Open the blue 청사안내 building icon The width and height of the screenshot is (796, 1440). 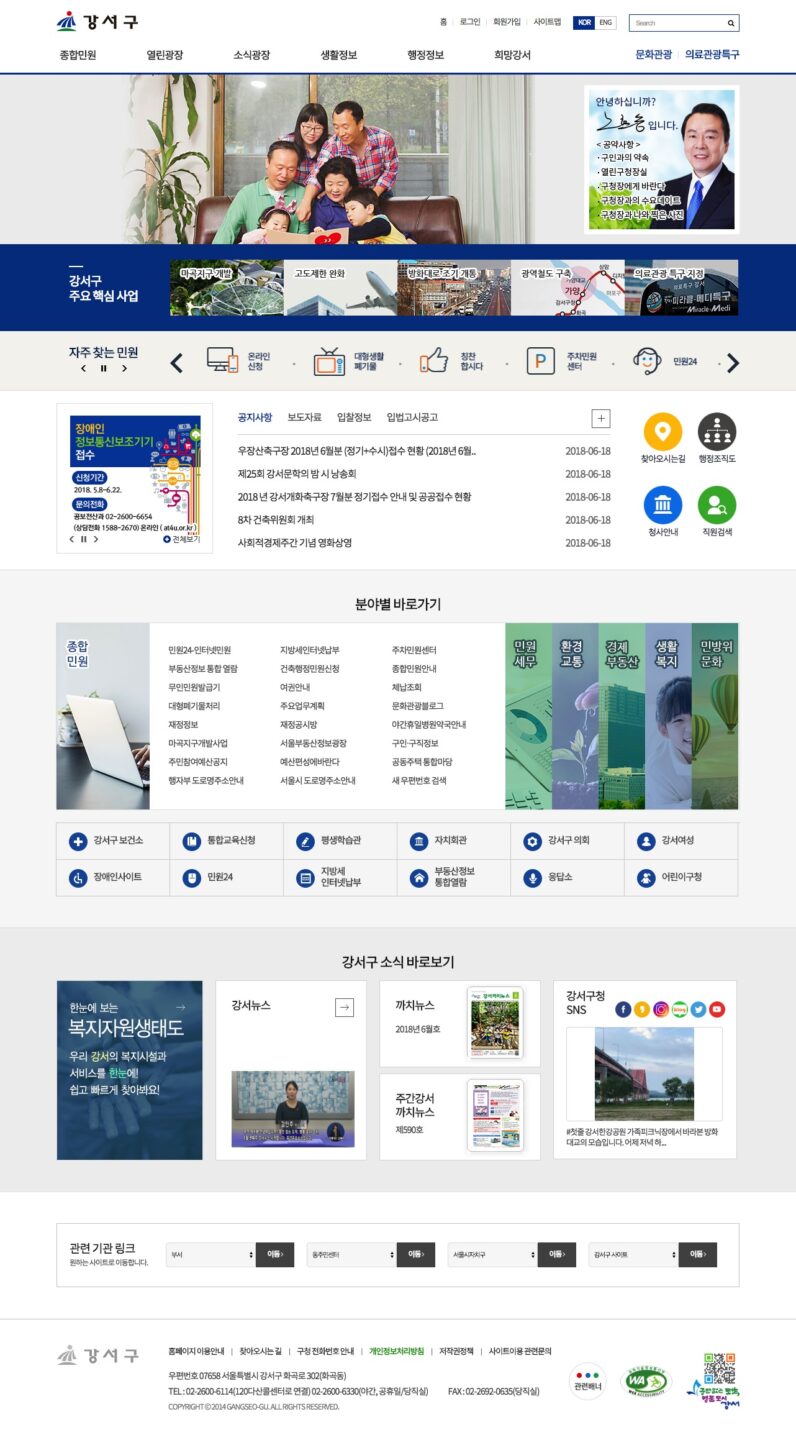pyautogui.click(x=662, y=506)
